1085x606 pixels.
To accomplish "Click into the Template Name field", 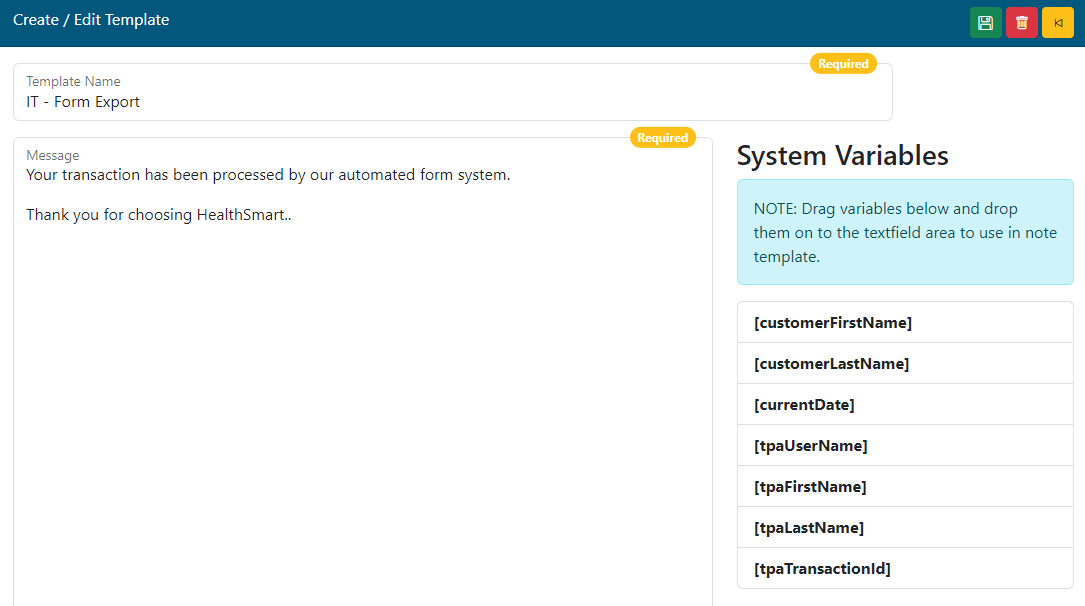I will (x=452, y=102).
